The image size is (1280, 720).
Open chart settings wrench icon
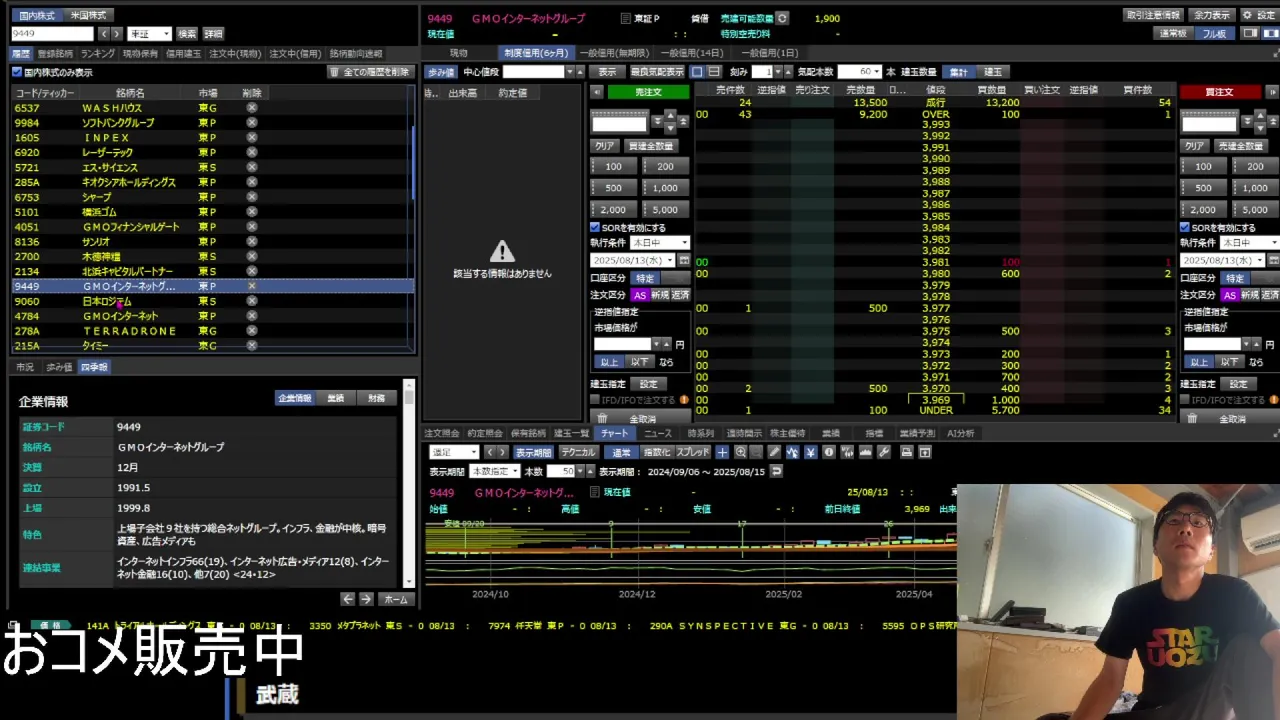click(884, 452)
